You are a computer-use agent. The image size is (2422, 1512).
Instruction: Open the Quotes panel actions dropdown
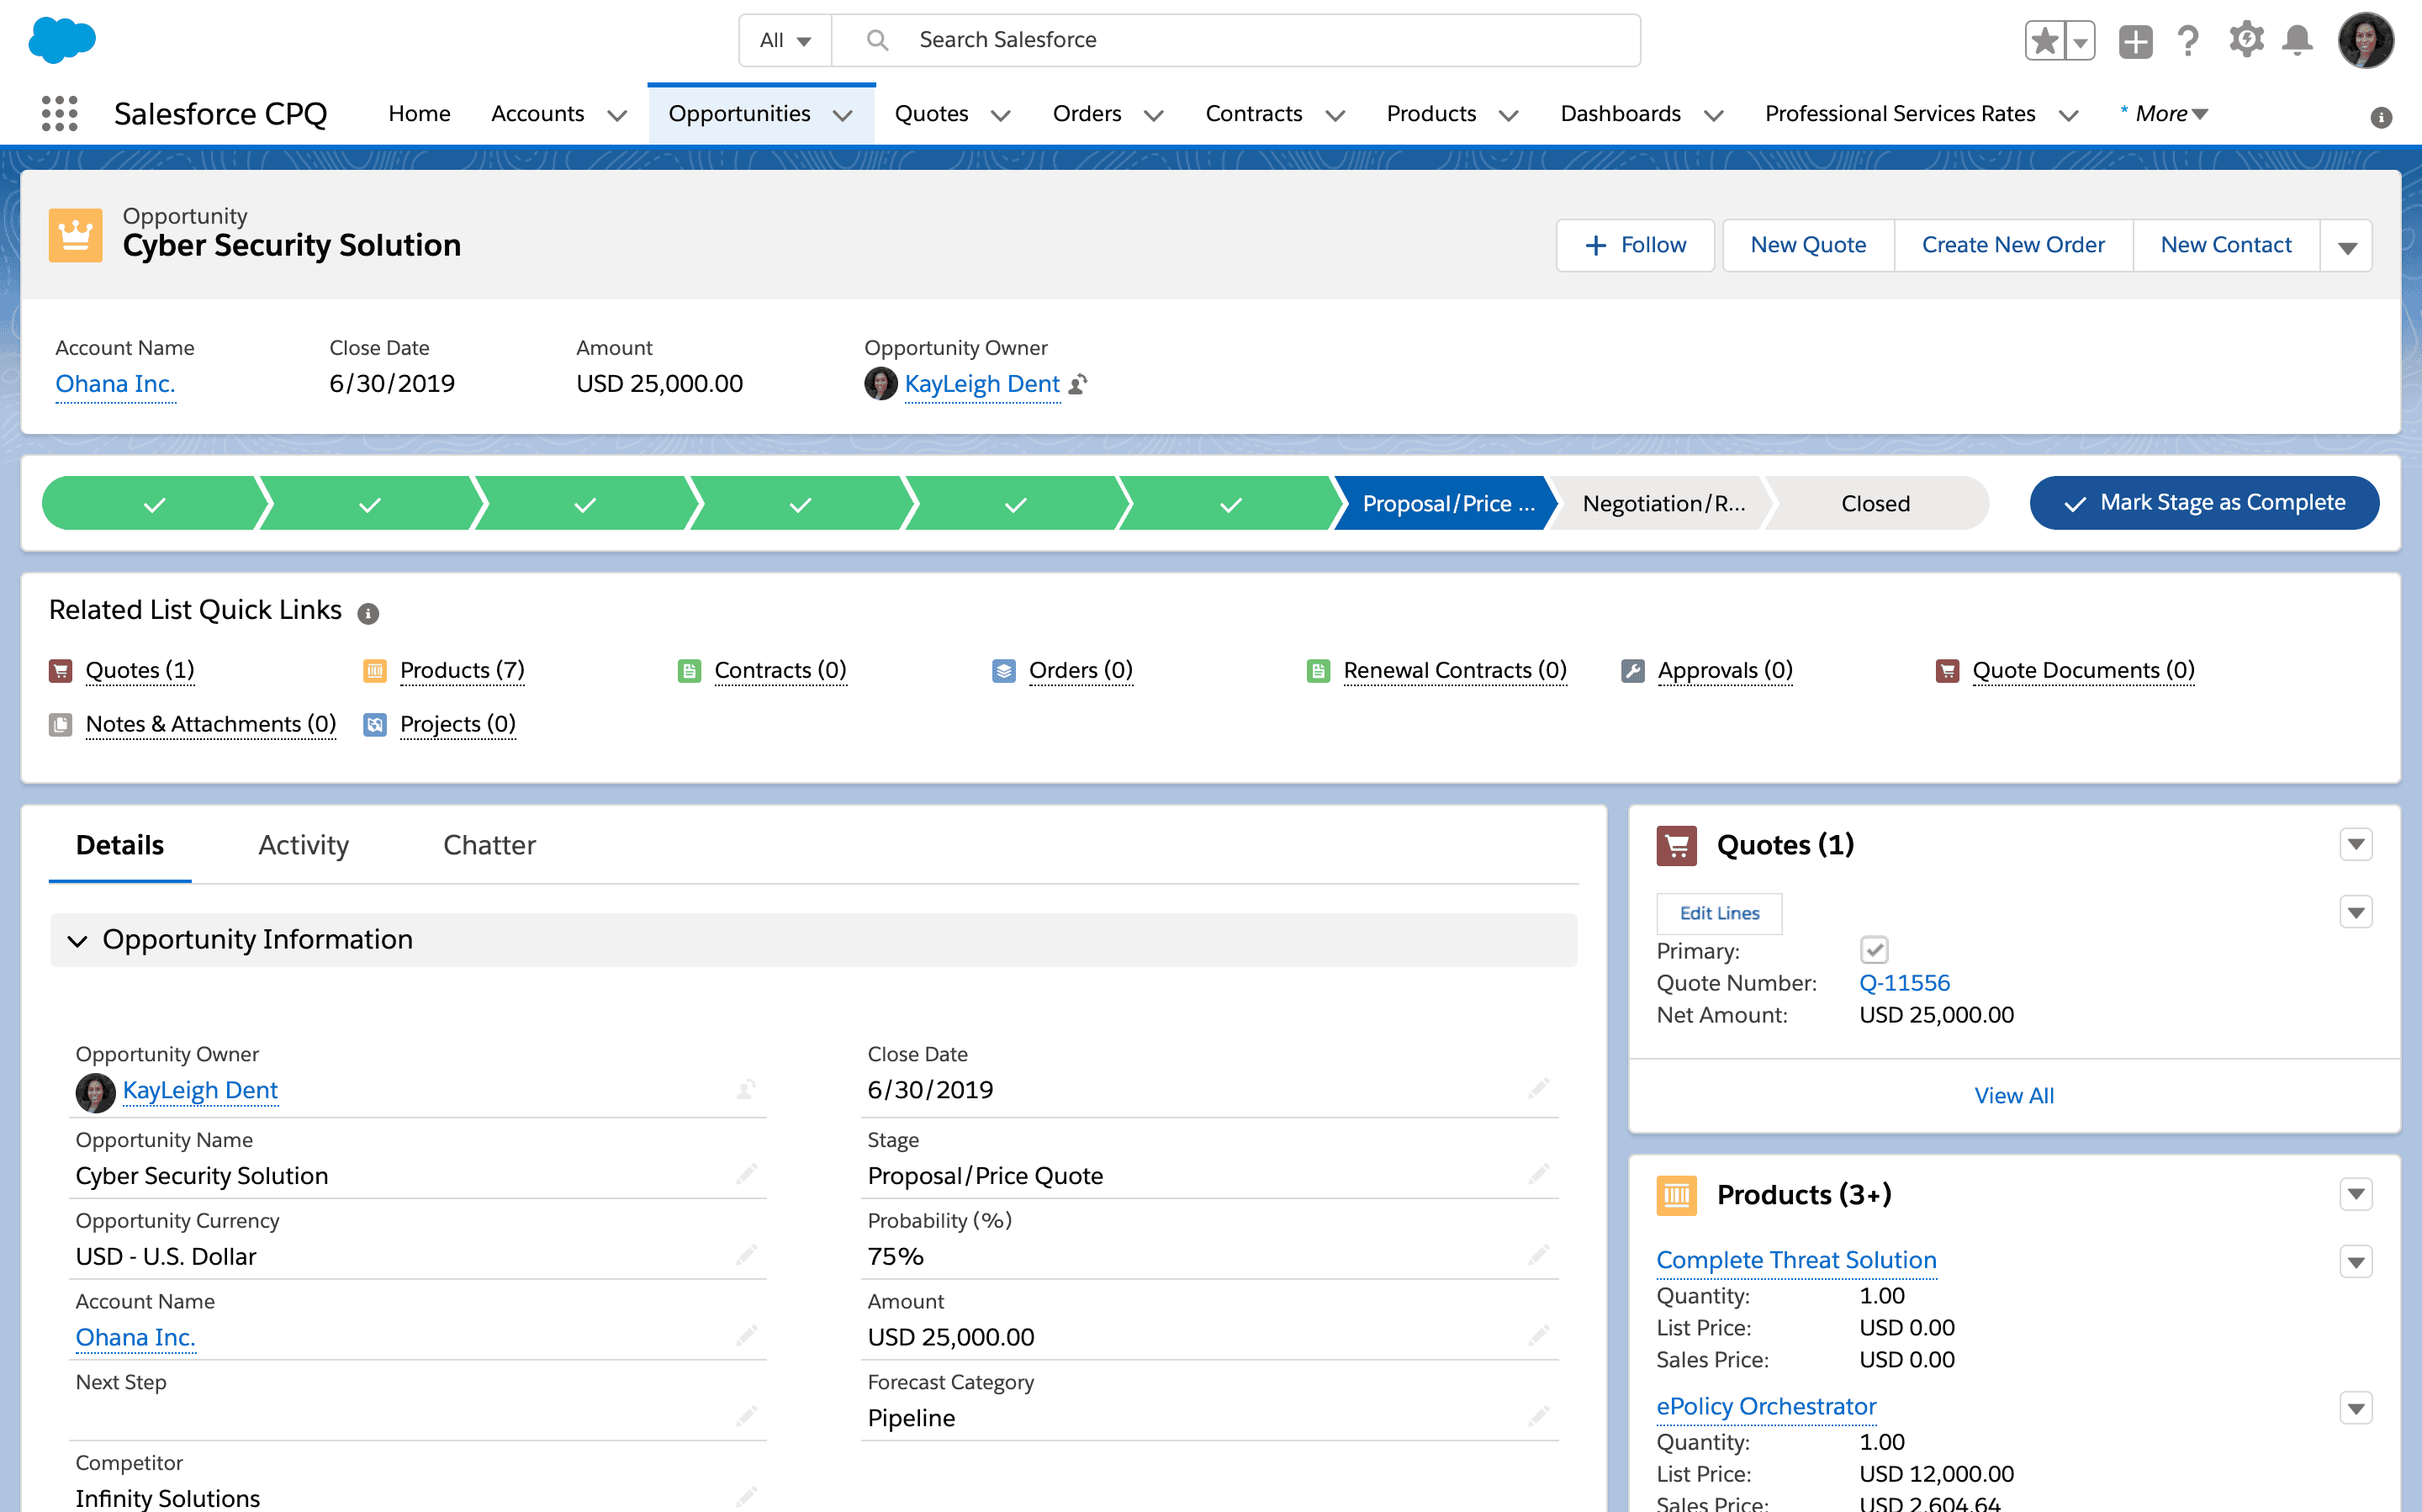(2357, 844)
